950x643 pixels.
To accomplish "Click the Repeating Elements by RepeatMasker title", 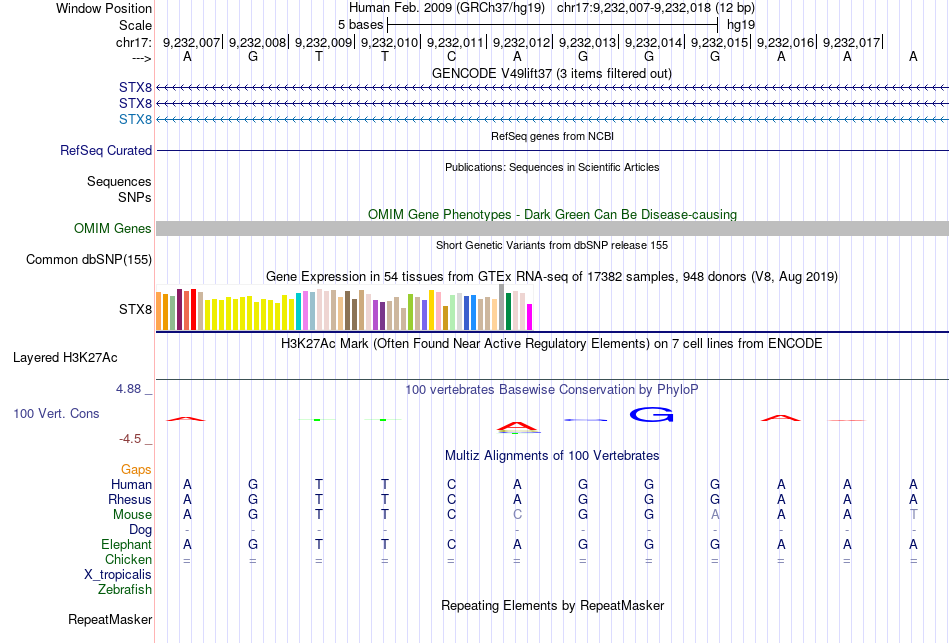I will pyautogui.click(x=553, y=606).
